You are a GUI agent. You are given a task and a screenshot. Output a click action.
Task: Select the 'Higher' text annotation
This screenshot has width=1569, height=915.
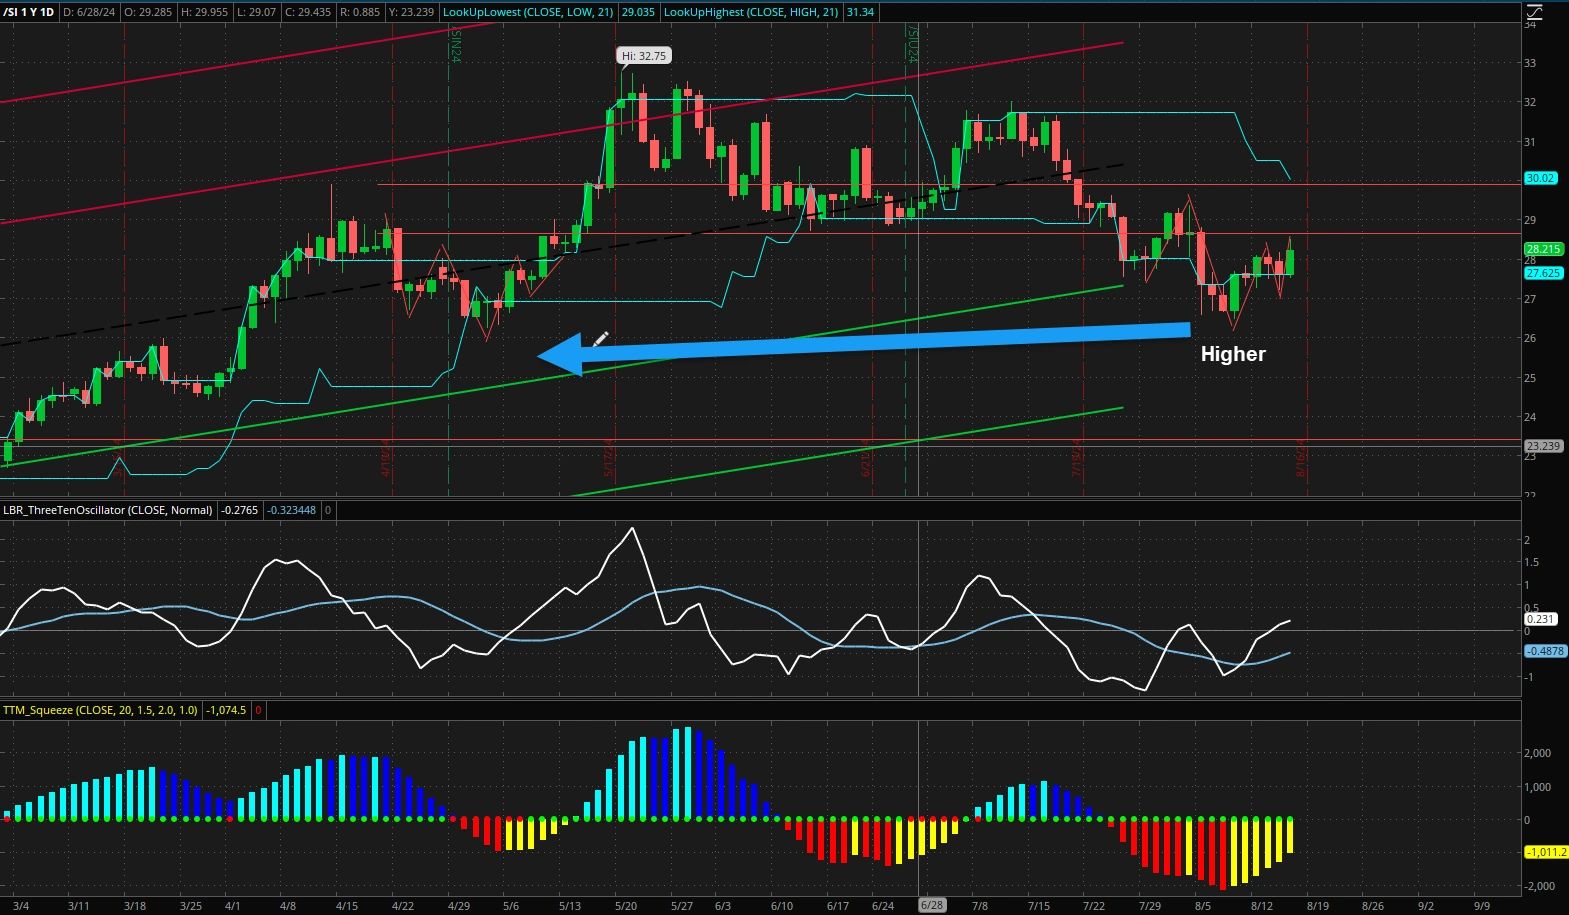[x=1232, y=354]
